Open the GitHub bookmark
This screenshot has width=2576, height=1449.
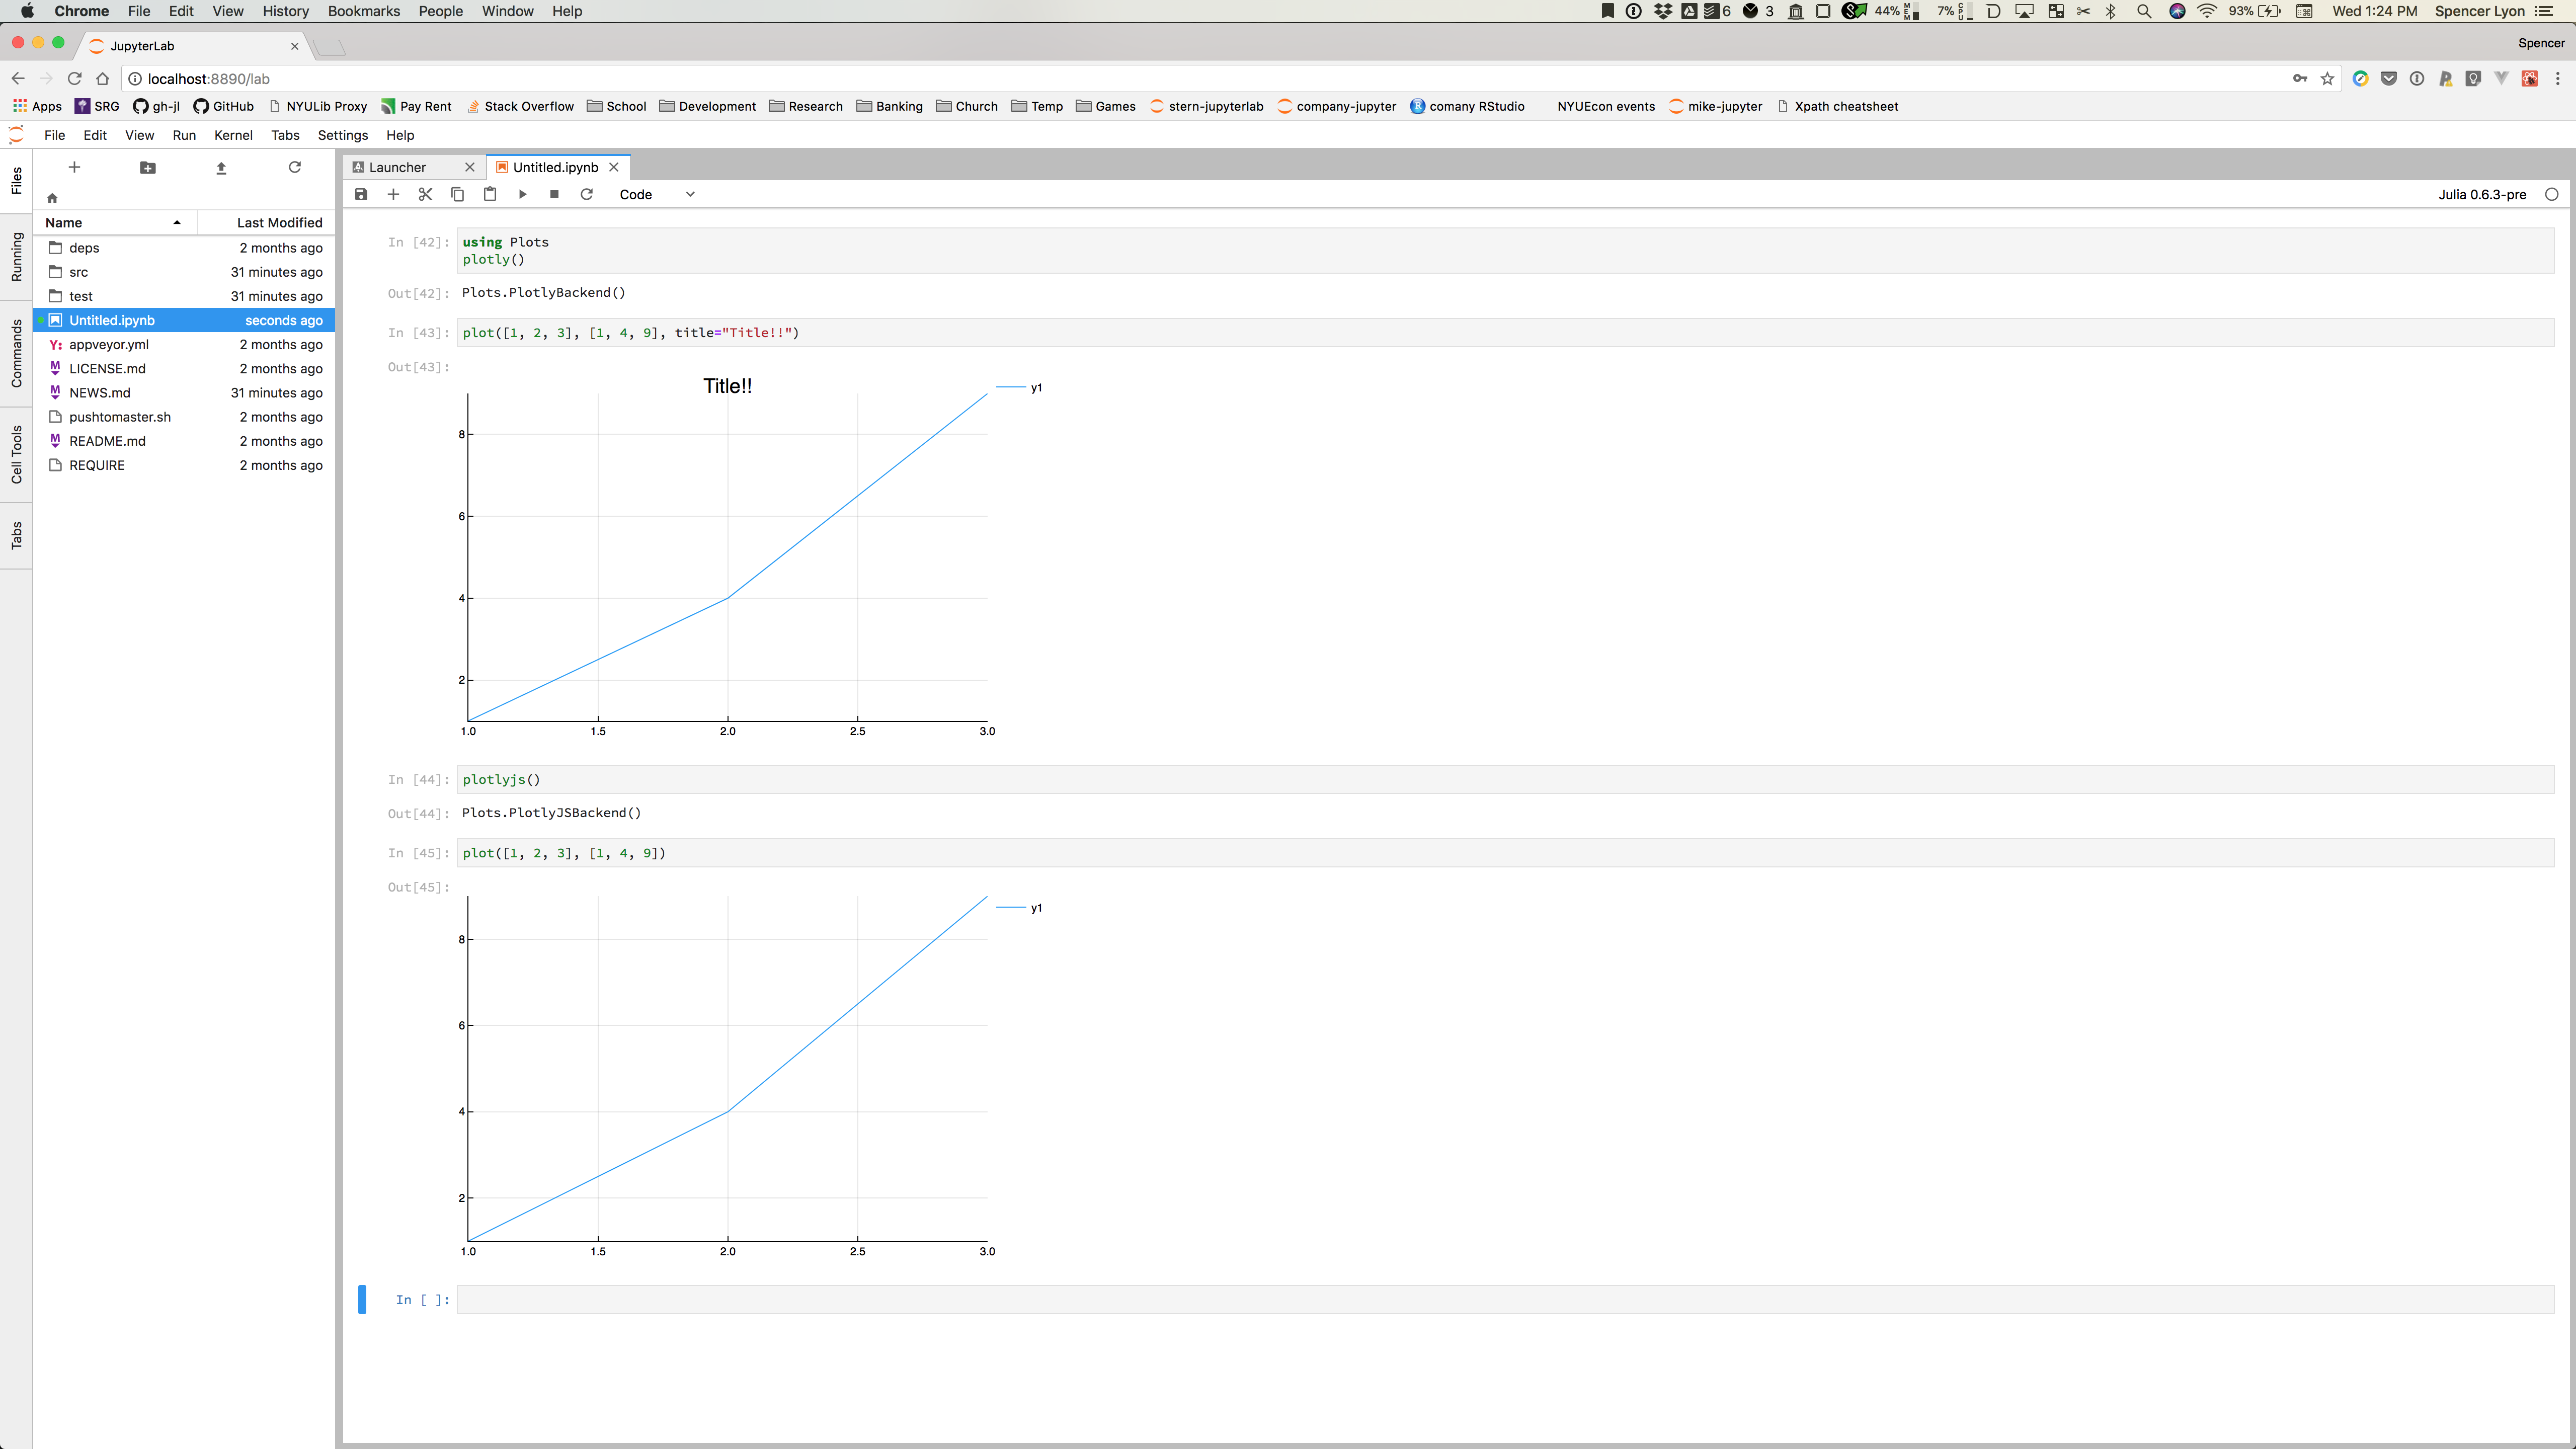[224, 106]
